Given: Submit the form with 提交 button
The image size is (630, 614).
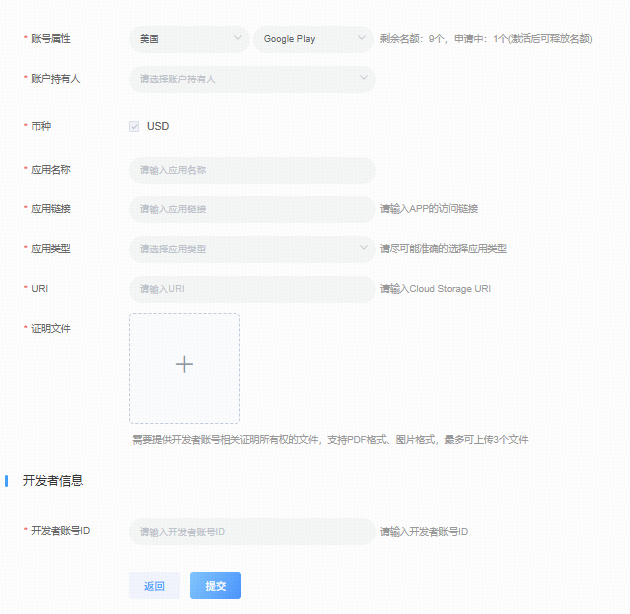Looking at the screenshot, I should click(x=215, y=586).
